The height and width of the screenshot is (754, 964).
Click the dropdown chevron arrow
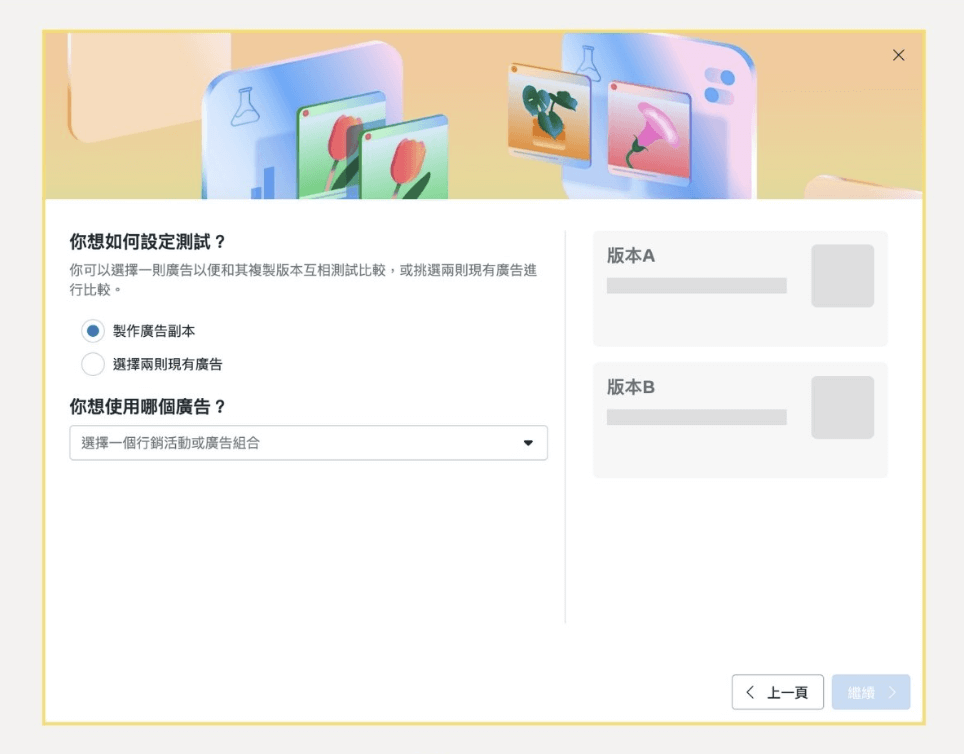[529, 443]
